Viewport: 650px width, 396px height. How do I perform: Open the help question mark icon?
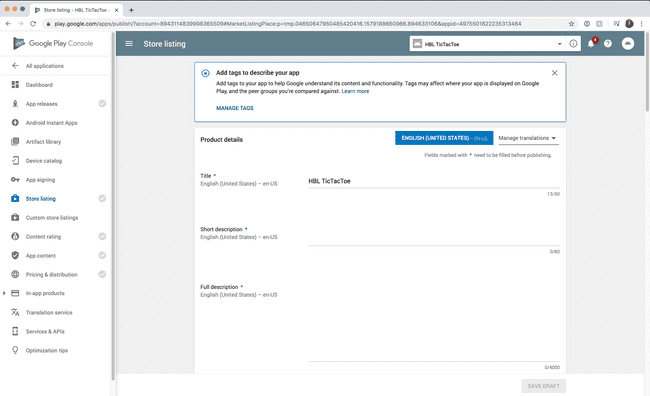pyautogui.click(x=608, y=44)
